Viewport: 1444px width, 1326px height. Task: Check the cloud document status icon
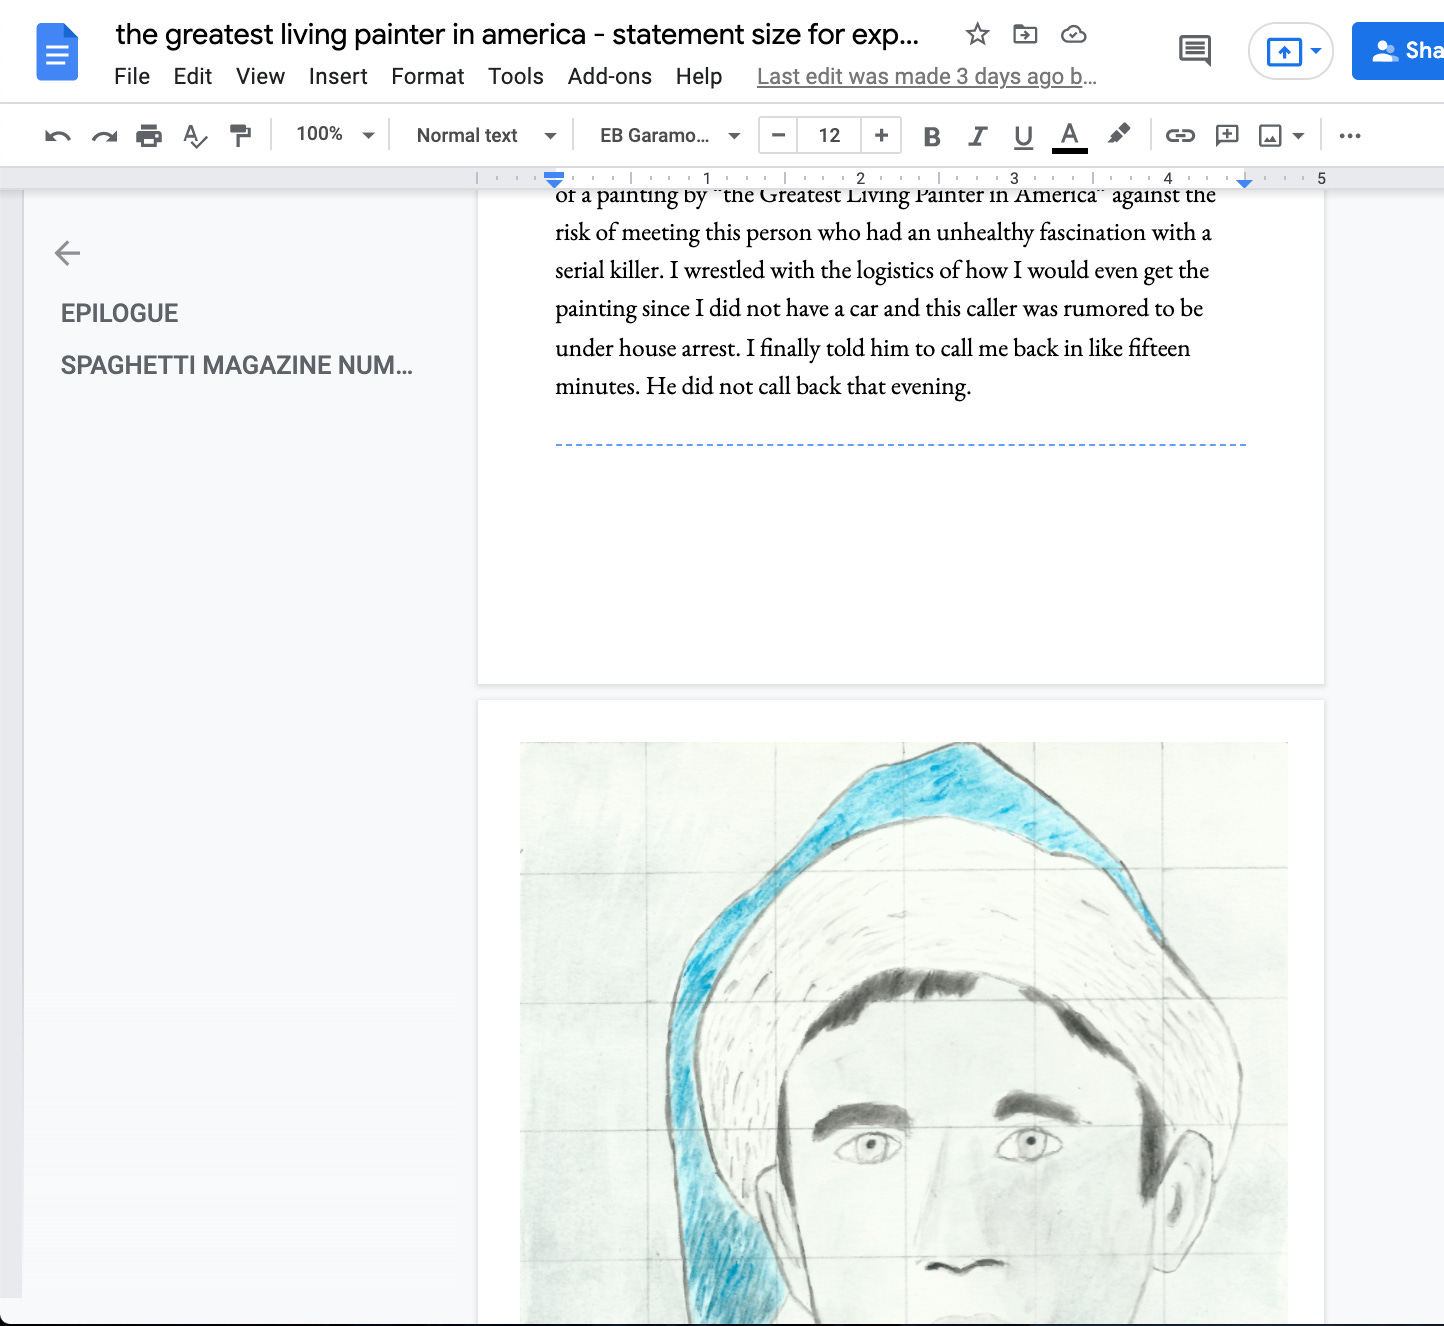(1073, 35)
